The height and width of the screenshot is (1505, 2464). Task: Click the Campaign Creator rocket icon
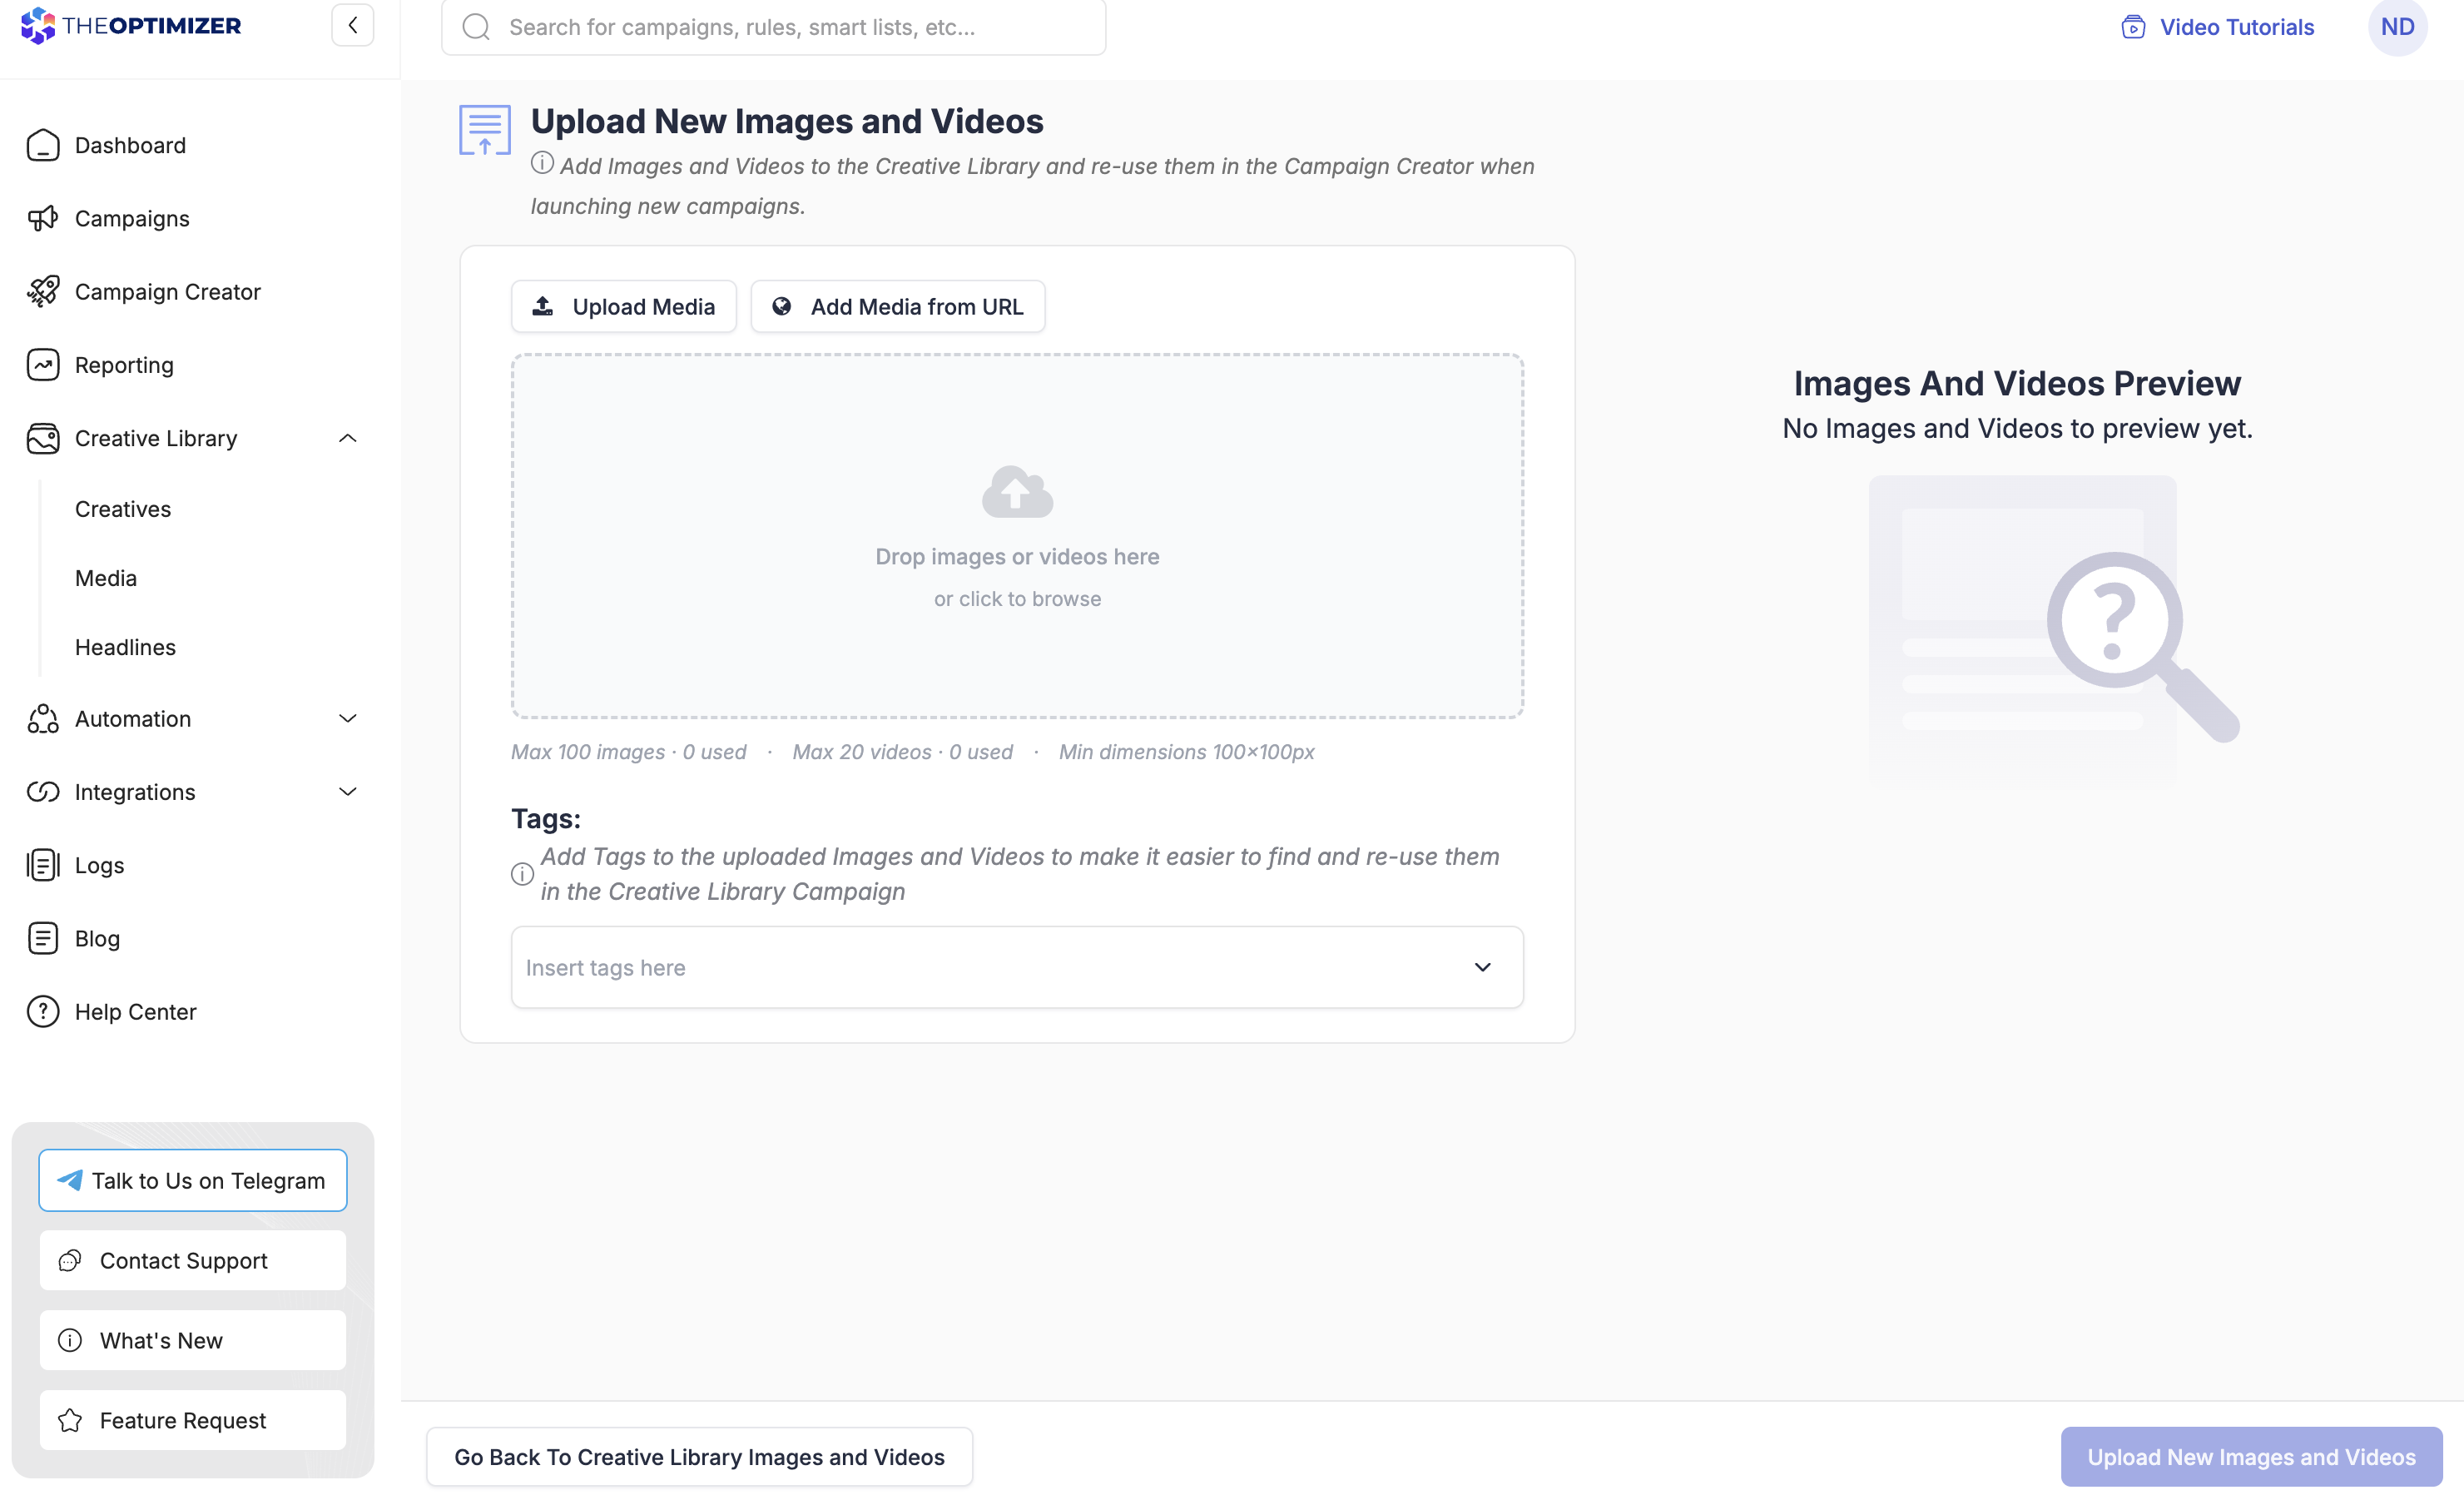click(43, 292)
